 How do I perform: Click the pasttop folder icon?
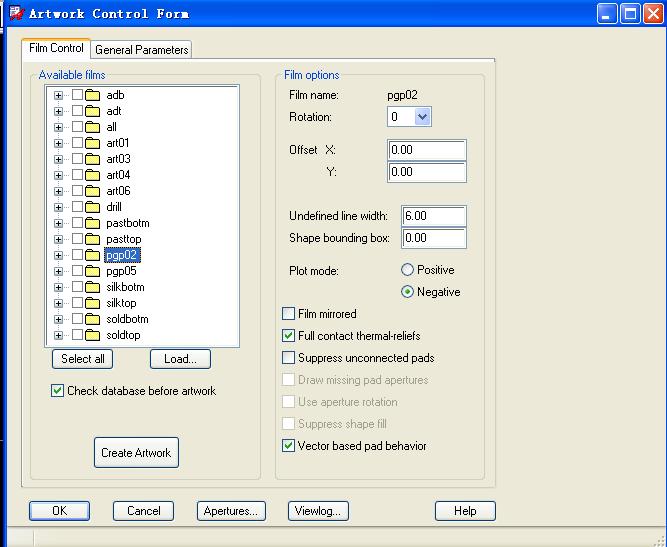pyautogui.click(x=92, y=239)
